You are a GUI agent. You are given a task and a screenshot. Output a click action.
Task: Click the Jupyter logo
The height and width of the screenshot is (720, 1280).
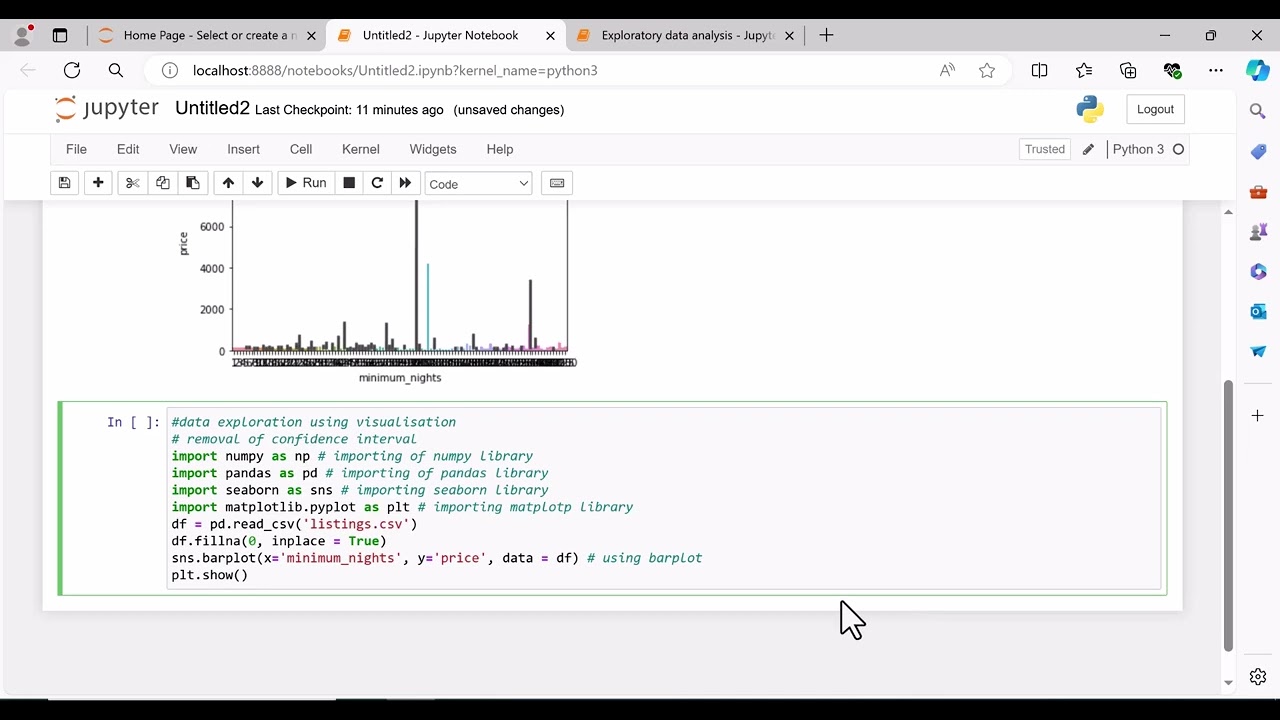pos(107,108)
